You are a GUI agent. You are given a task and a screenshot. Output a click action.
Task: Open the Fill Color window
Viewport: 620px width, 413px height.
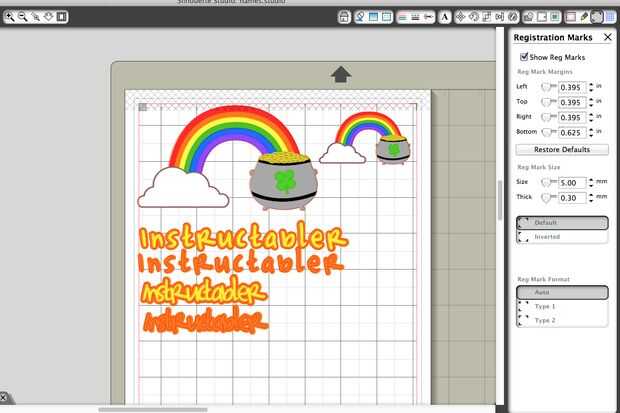pos(360,17)
